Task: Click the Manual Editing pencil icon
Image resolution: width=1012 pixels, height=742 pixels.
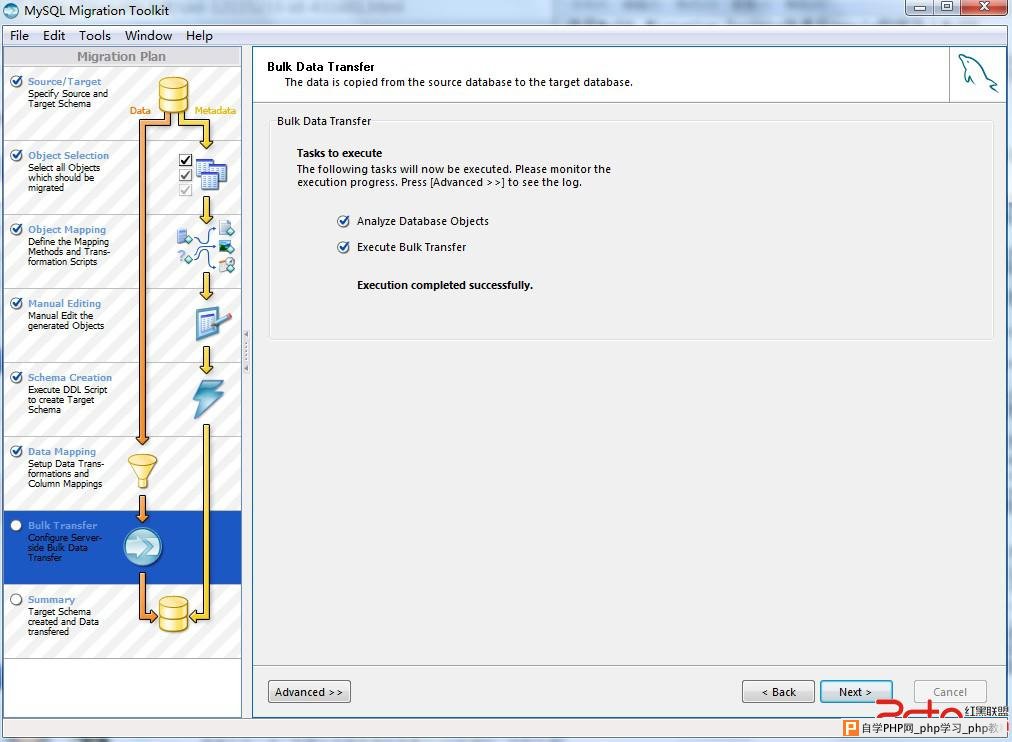Action: (x=214, y=323)
